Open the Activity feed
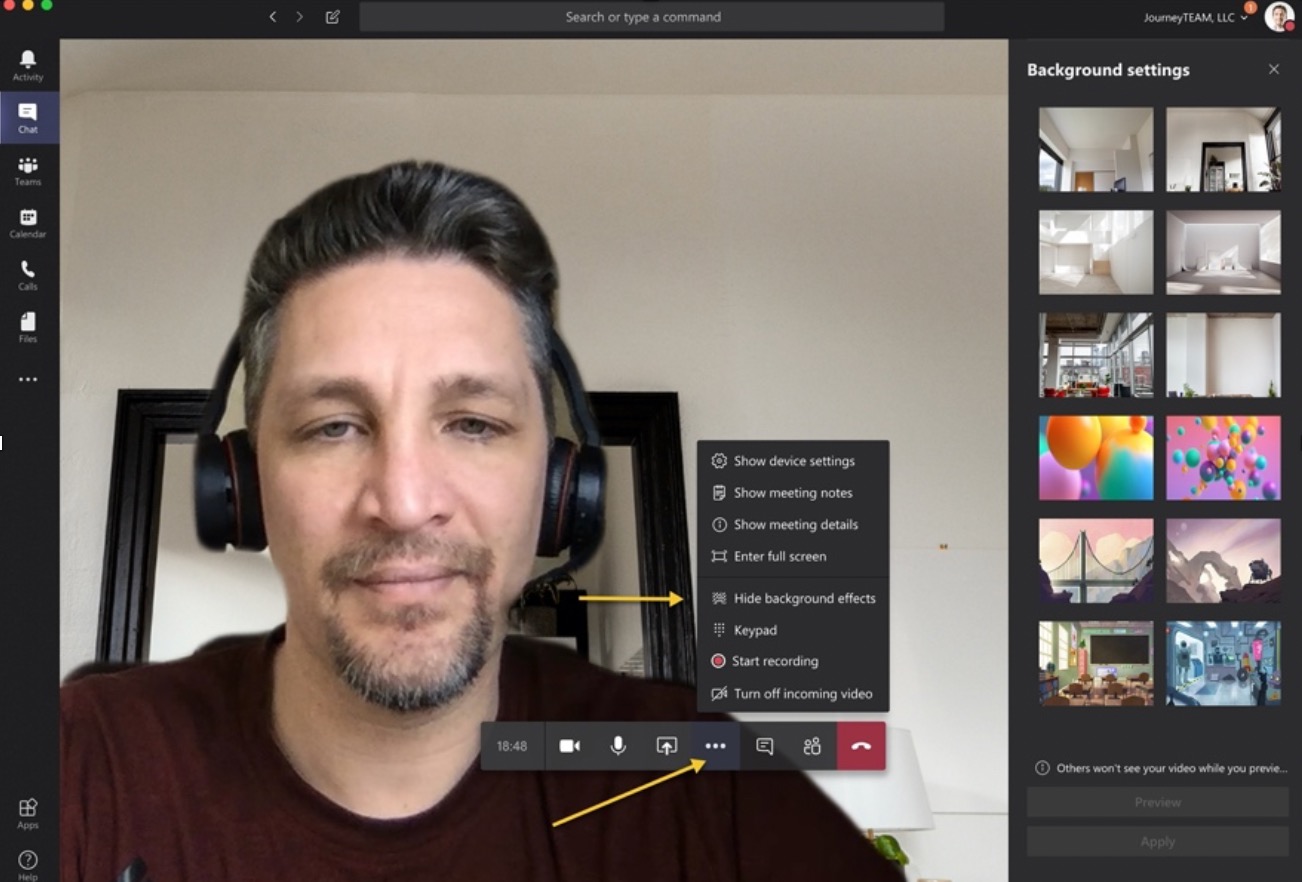Image resolution: width=1302 pixels, height=882 pixels. pyautogui.click(x=28, y=66)
